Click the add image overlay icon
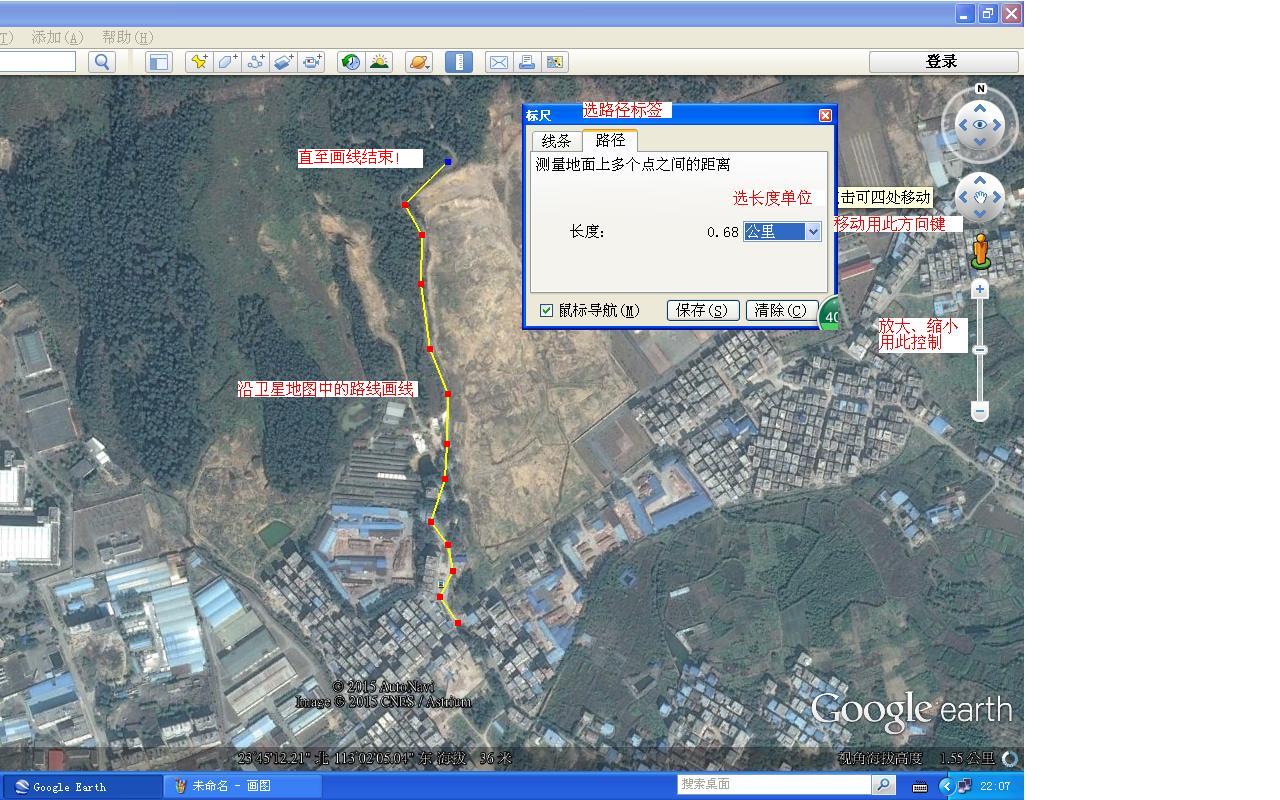 [284, 62]
